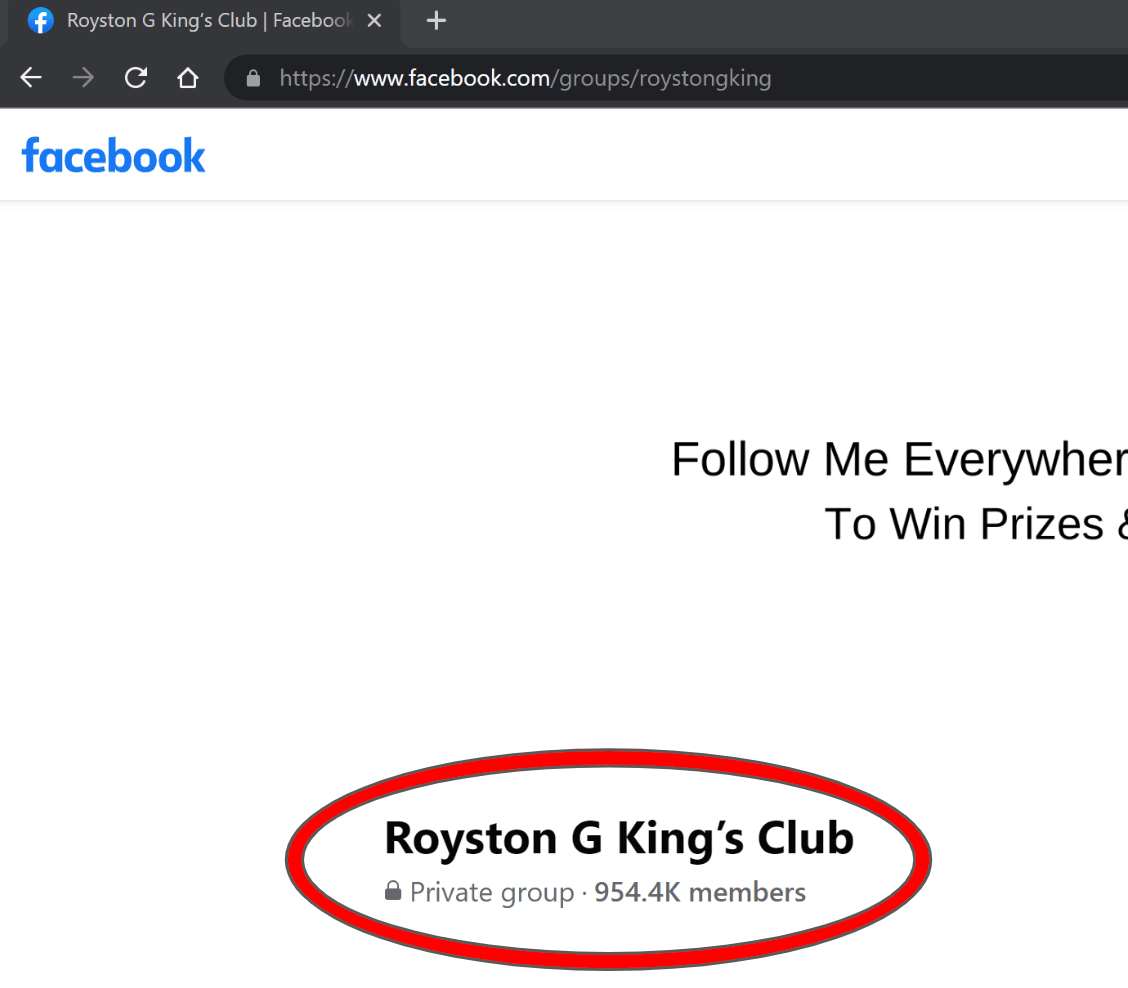Viewport: 1128px width, 988px height.
Task: View site info via address bar padlock
Action: 253,78
